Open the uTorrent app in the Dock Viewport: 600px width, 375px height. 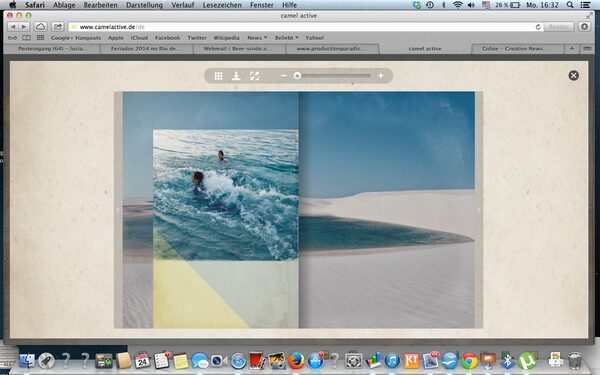(x=527, y=360)
